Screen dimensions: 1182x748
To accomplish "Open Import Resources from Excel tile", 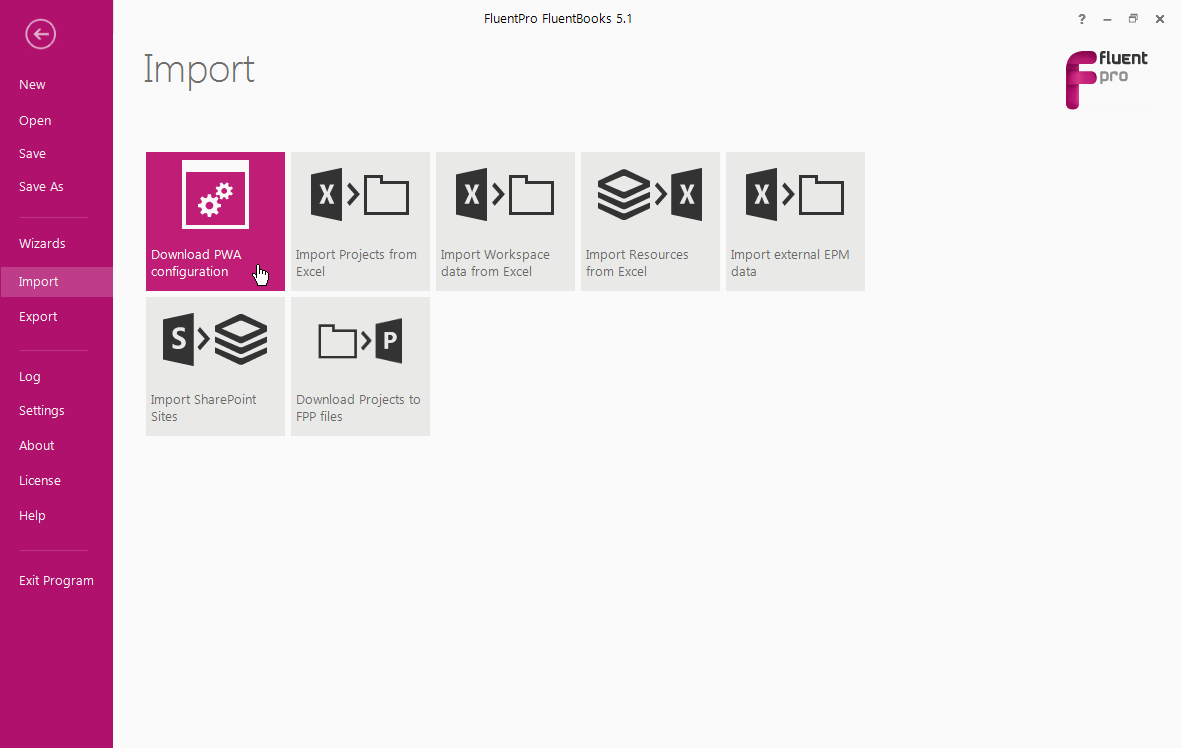I will (x=650, y=221).
